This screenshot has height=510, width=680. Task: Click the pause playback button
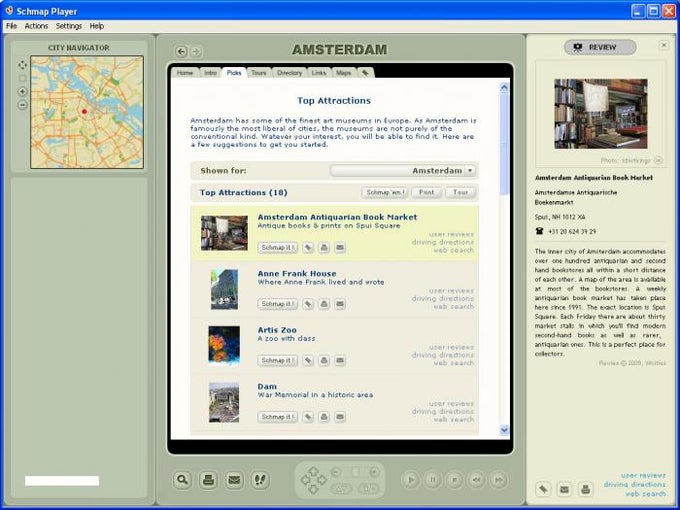[433, 480]
